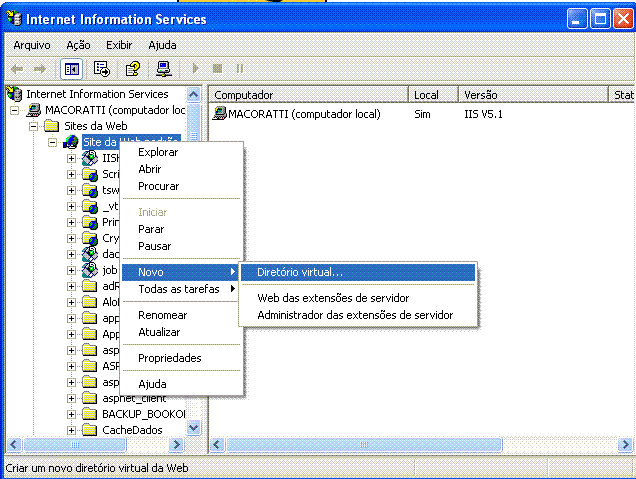Open the Ação menu
The height and width of the screenshot is (479, 636).
(78, 45)
